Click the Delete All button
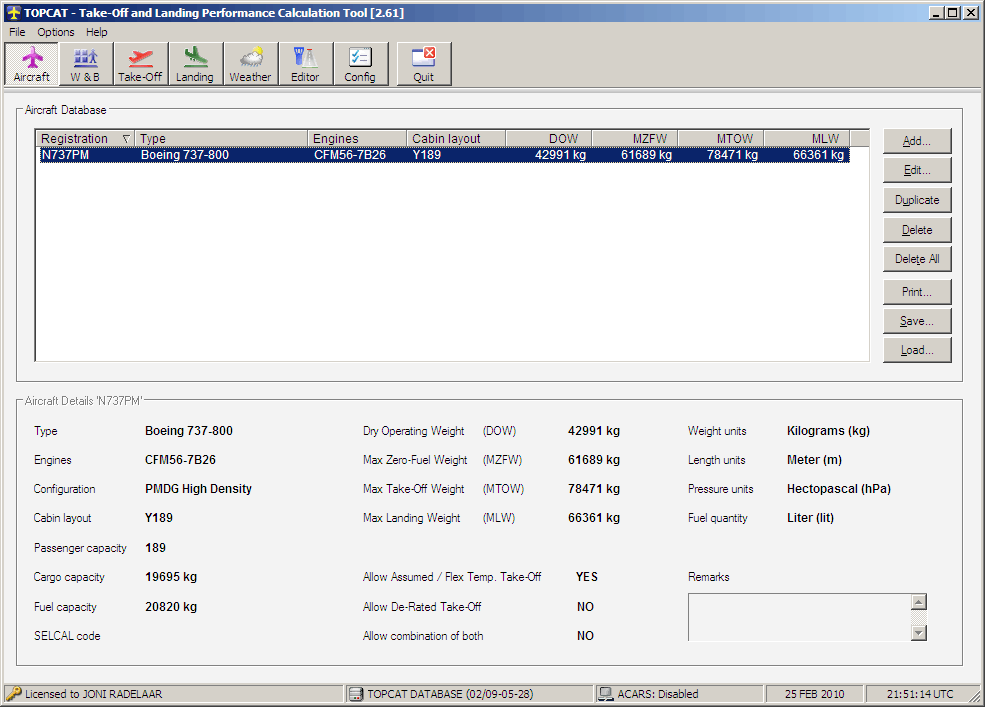This screenshot has height=707, width=985. [x=917, y=259]
